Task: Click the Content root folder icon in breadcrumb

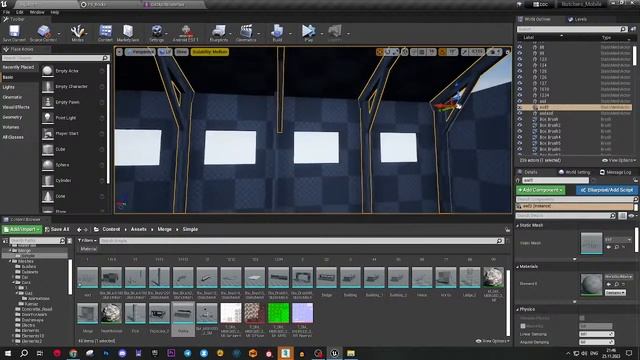Action: 96,229
